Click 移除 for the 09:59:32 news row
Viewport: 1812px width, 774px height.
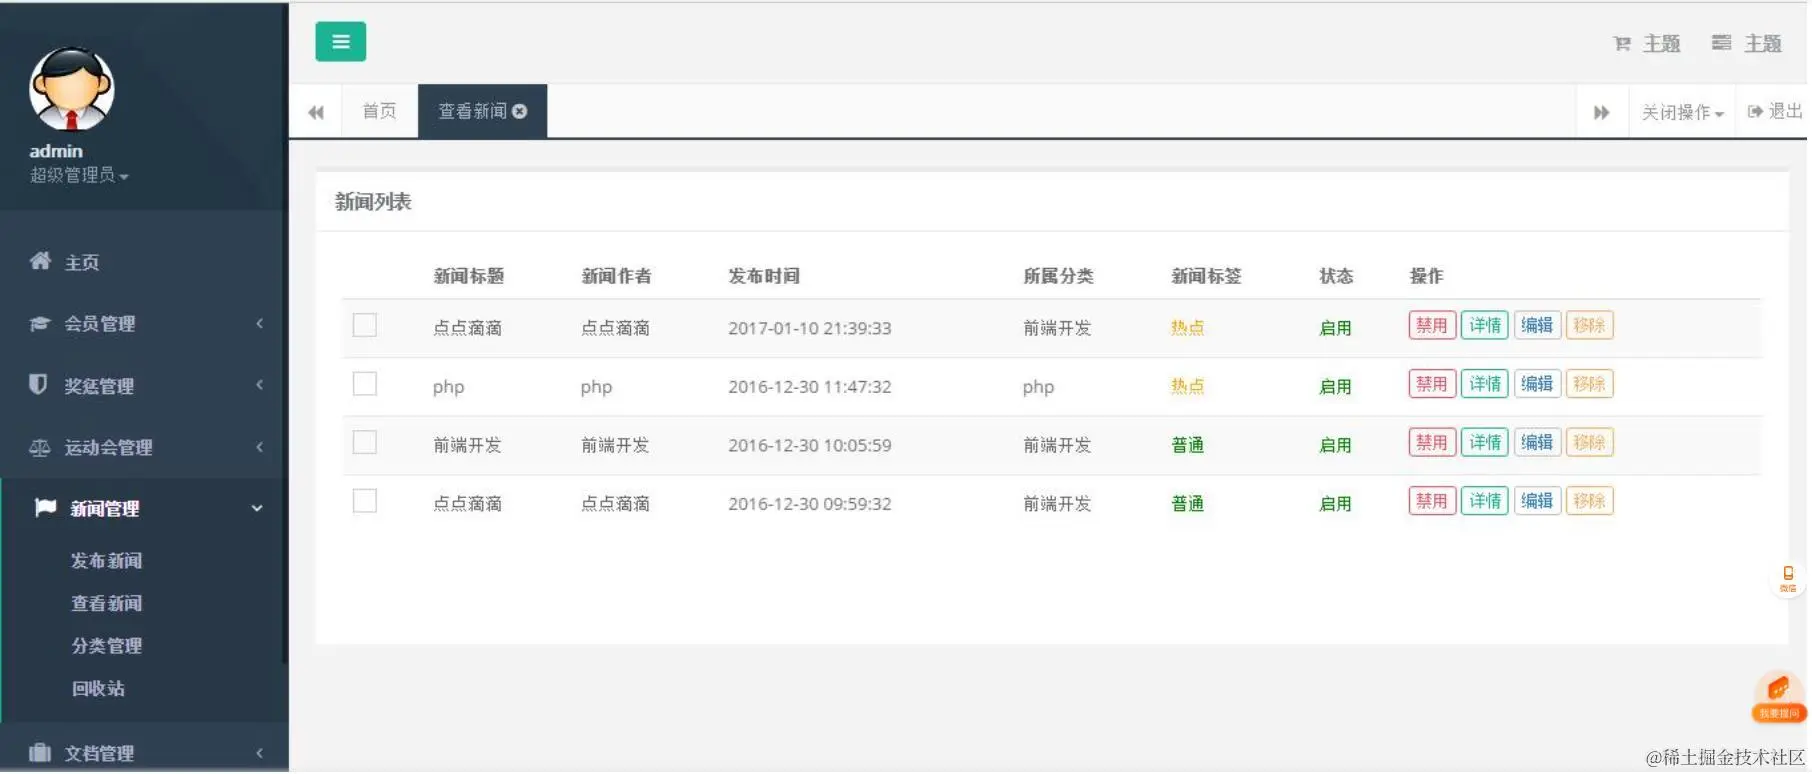1589,501
